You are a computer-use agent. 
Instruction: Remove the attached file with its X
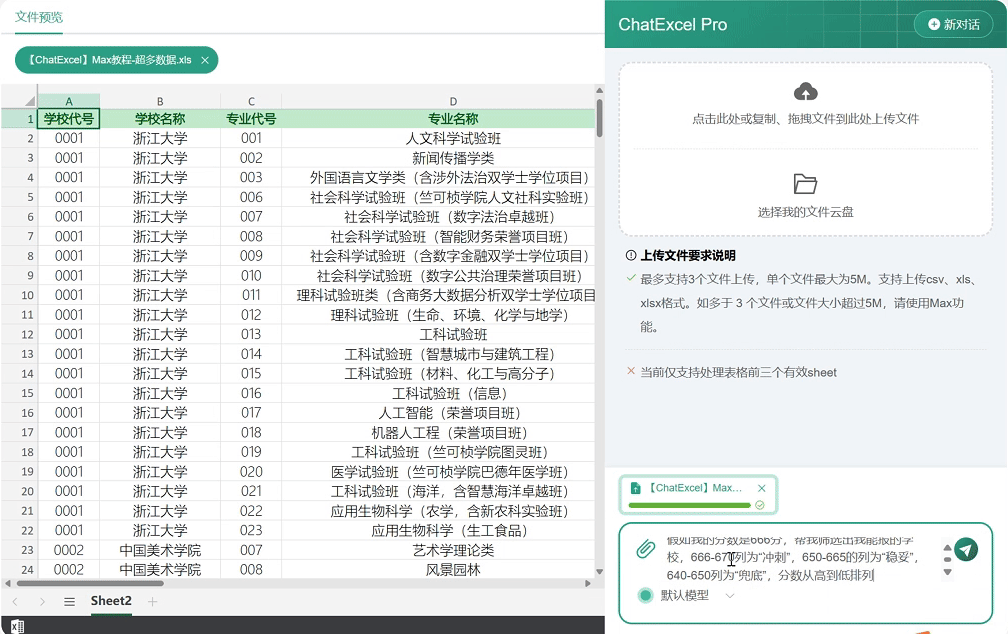coord(761,488)
